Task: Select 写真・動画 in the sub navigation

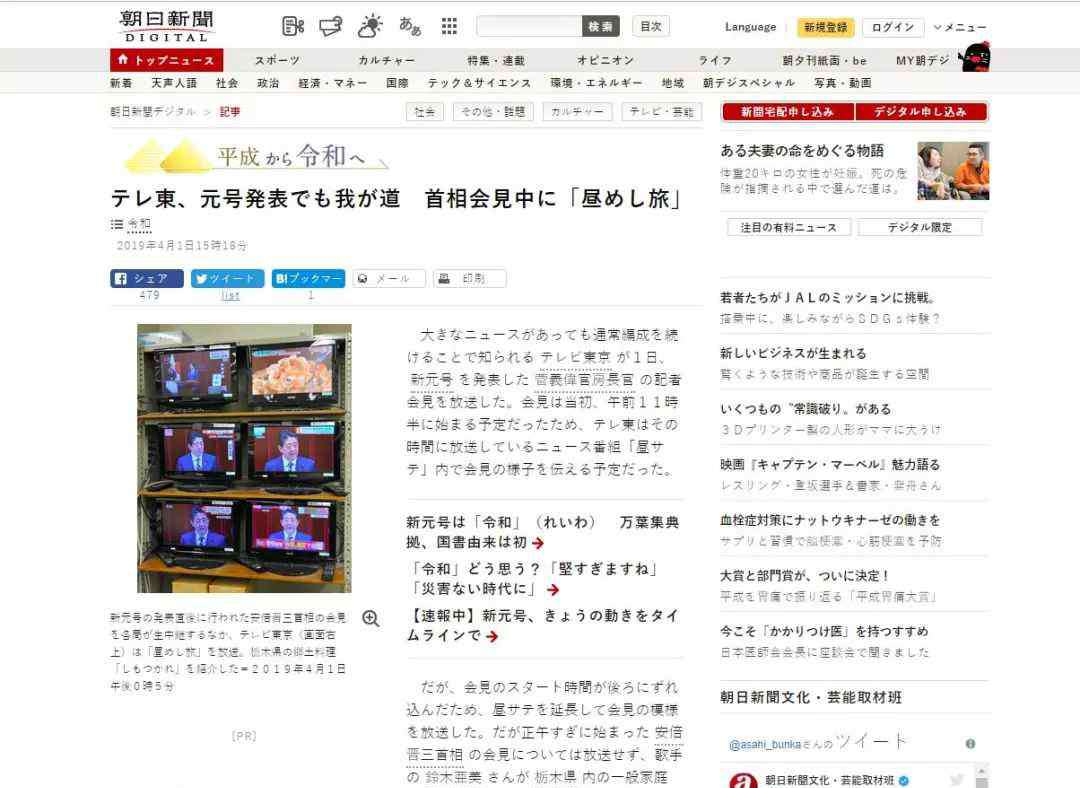Action: tap(842, 83)
